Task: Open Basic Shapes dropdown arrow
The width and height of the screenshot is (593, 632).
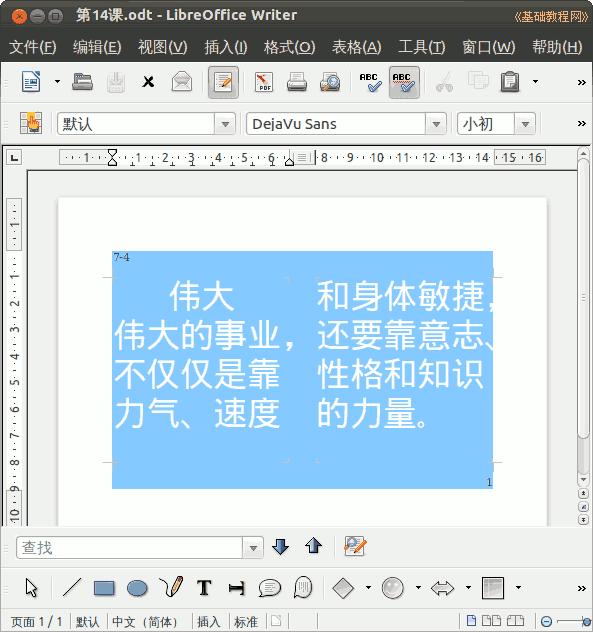Action: [368, 588]
